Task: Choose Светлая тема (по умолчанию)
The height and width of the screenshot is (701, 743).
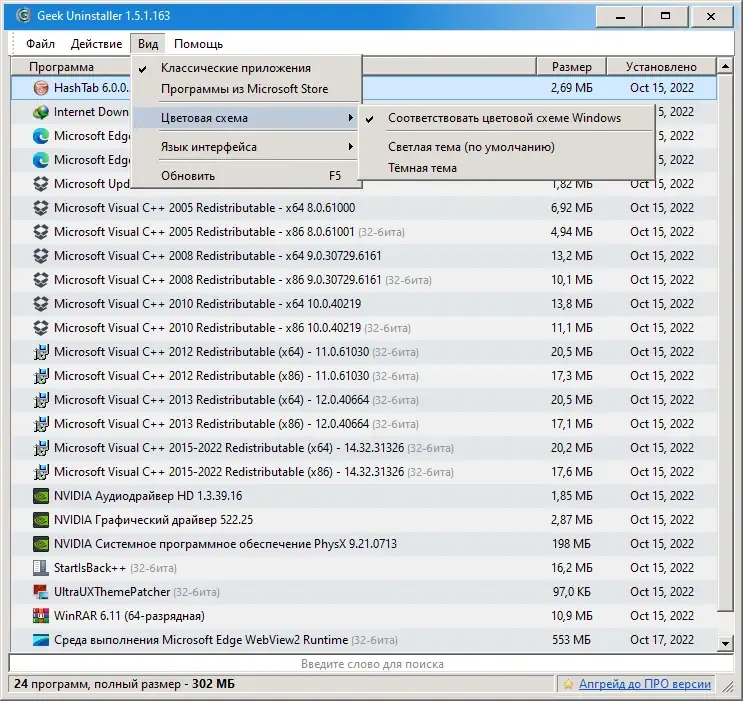Action: [x=506, y=147]
